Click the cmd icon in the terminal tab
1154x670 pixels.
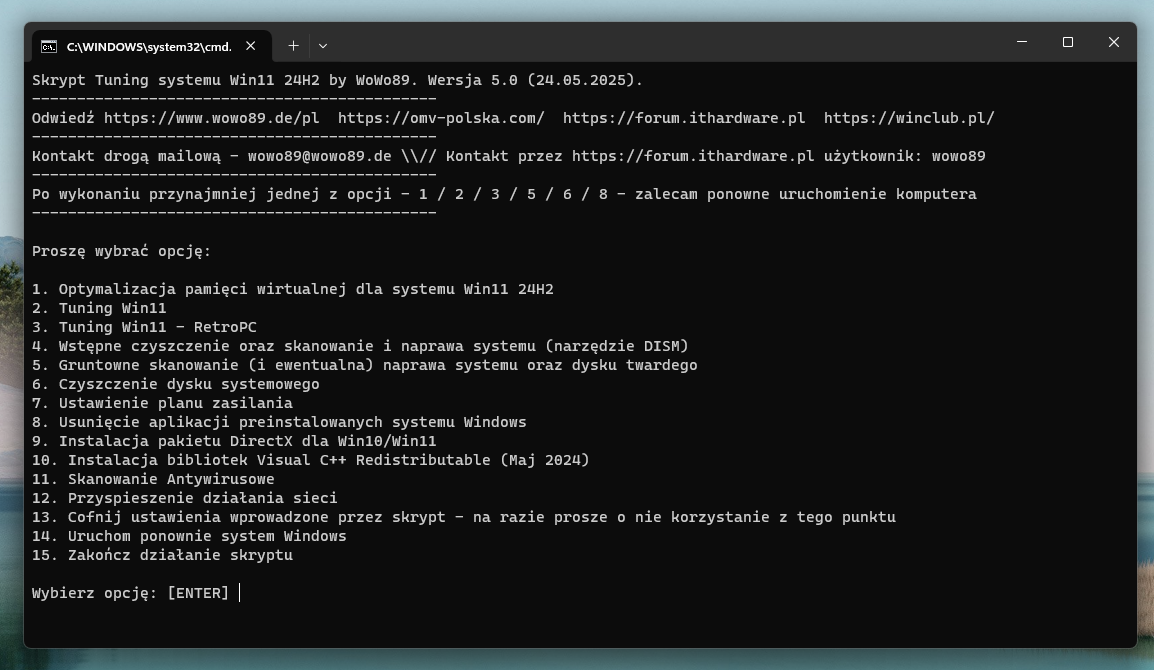49,46
